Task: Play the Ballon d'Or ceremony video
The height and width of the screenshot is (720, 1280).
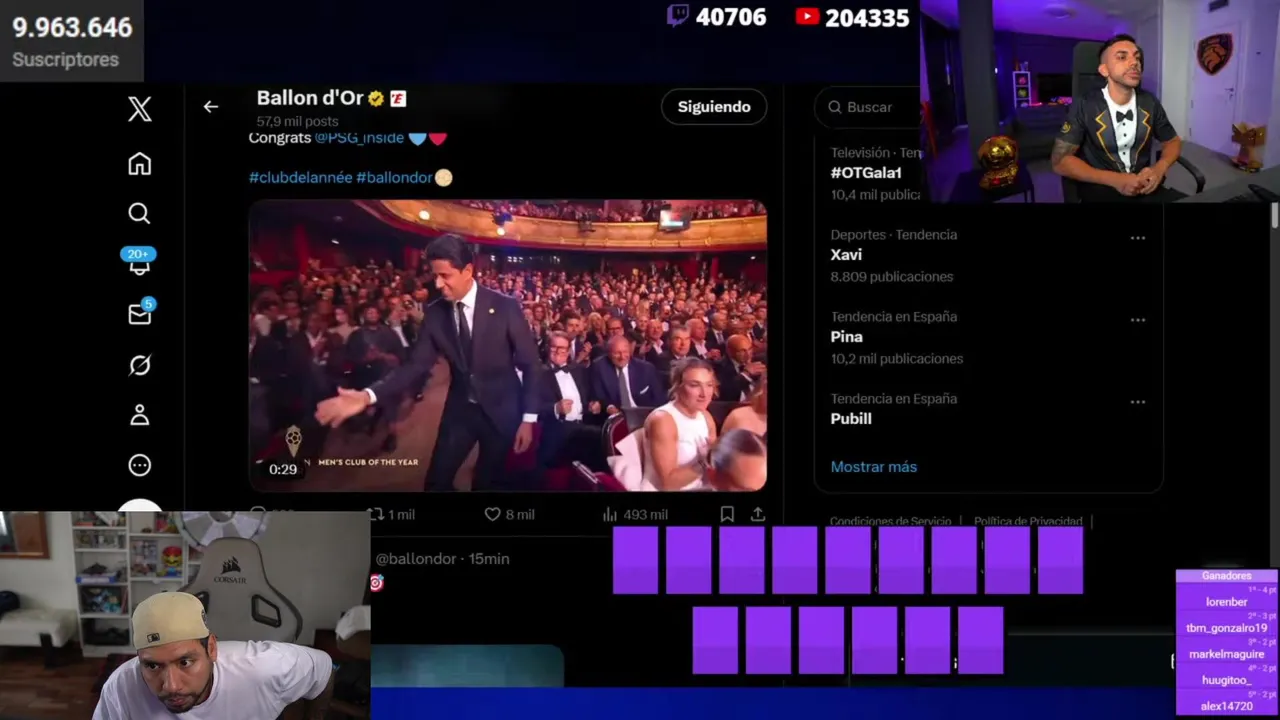Action: click(x=508, y=346)
